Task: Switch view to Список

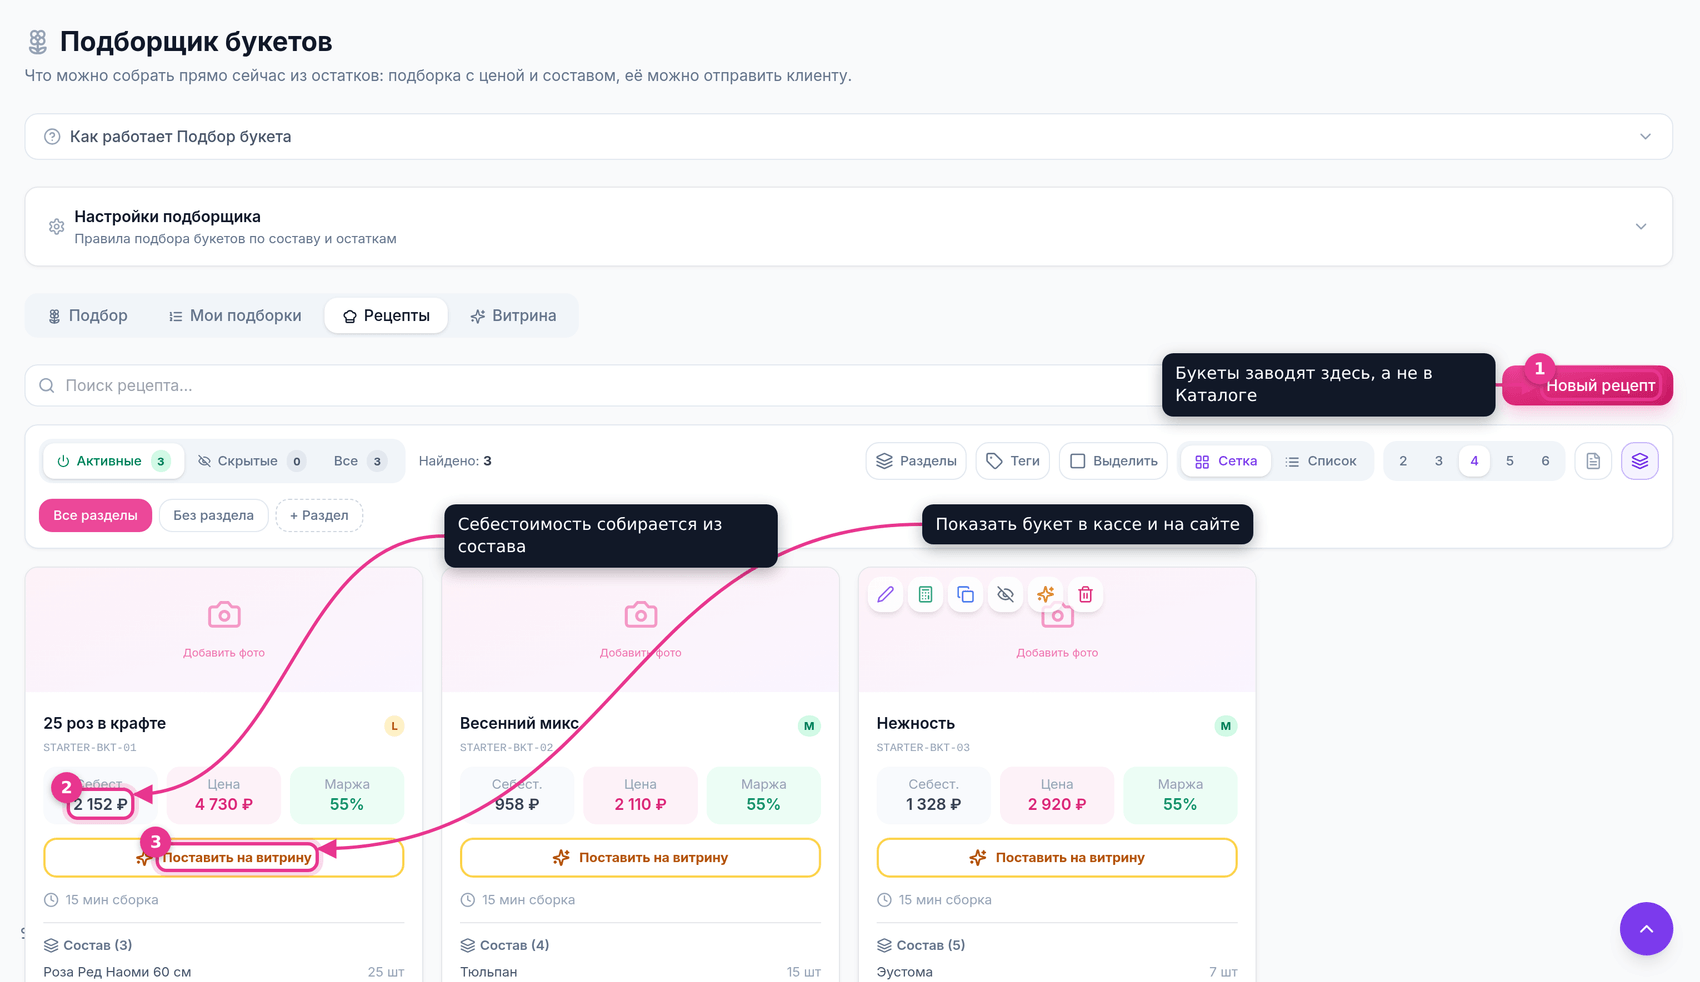Action: tap(1321, 461)
